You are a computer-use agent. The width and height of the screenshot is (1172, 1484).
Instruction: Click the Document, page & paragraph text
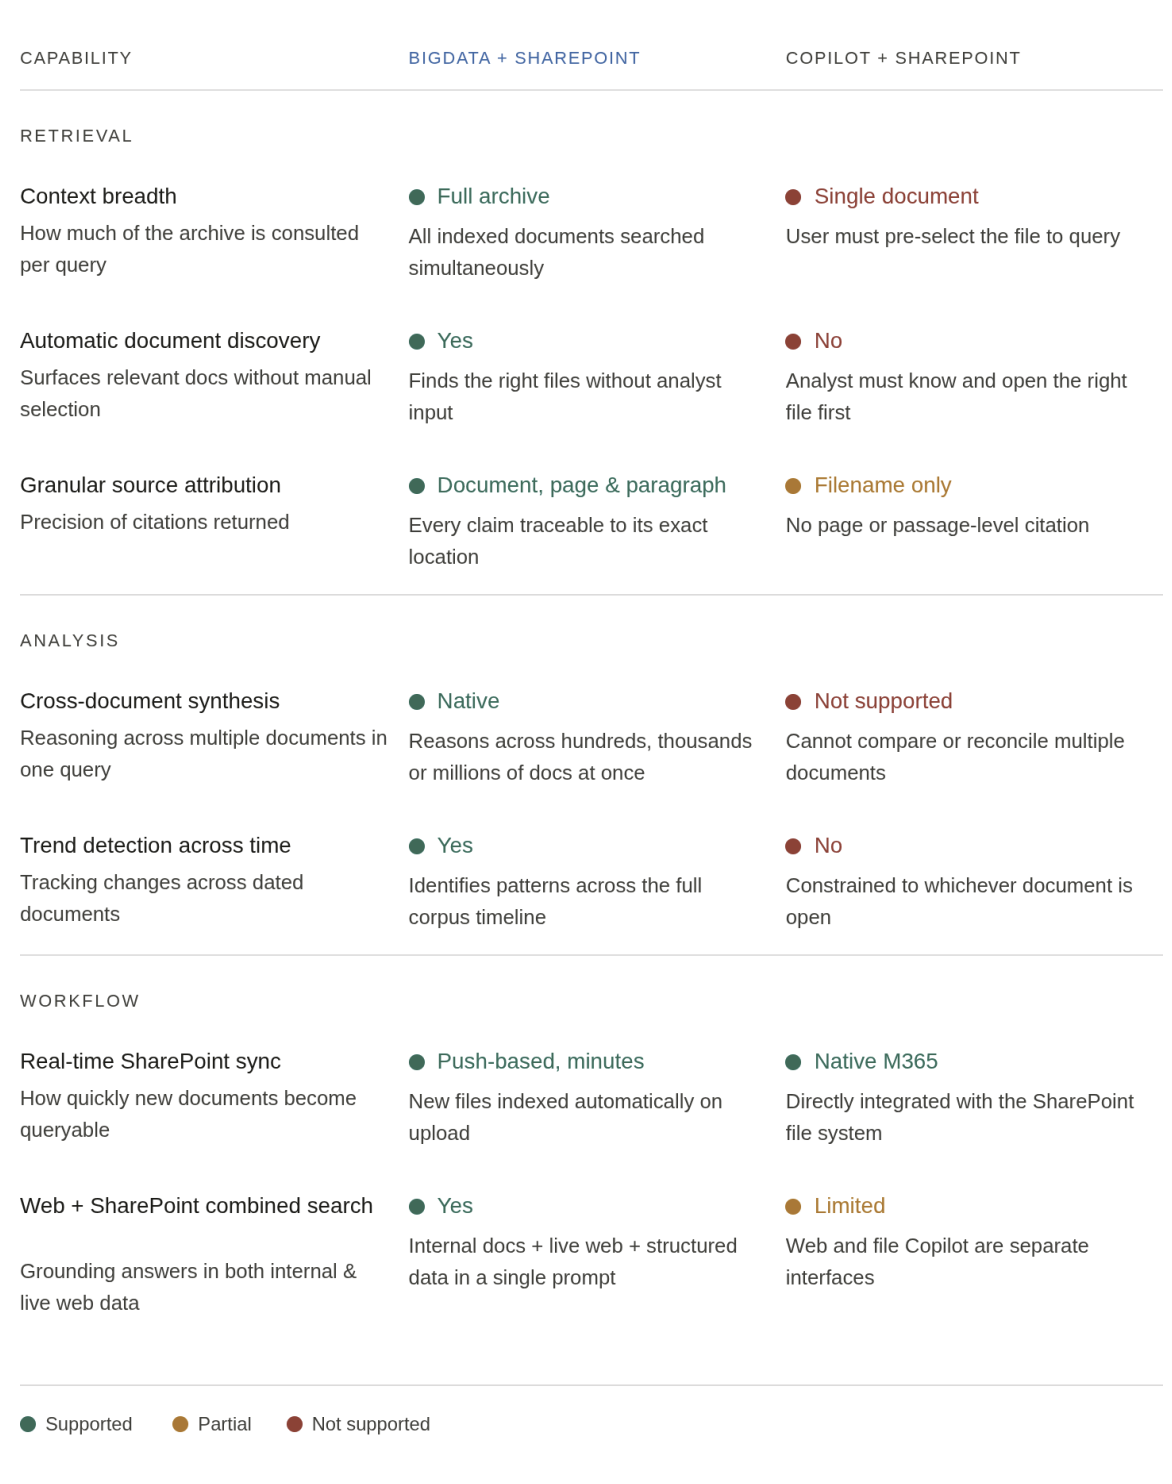(581, 485)
